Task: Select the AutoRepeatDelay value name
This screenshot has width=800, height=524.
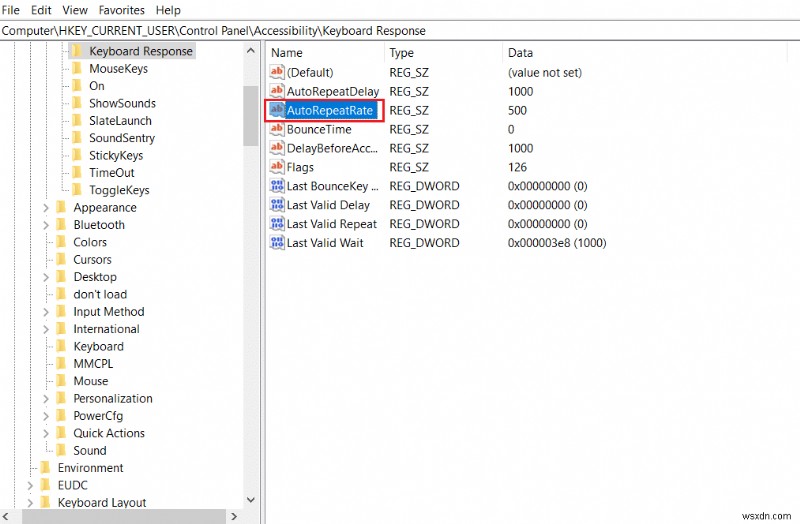Action: pos(333,91)
